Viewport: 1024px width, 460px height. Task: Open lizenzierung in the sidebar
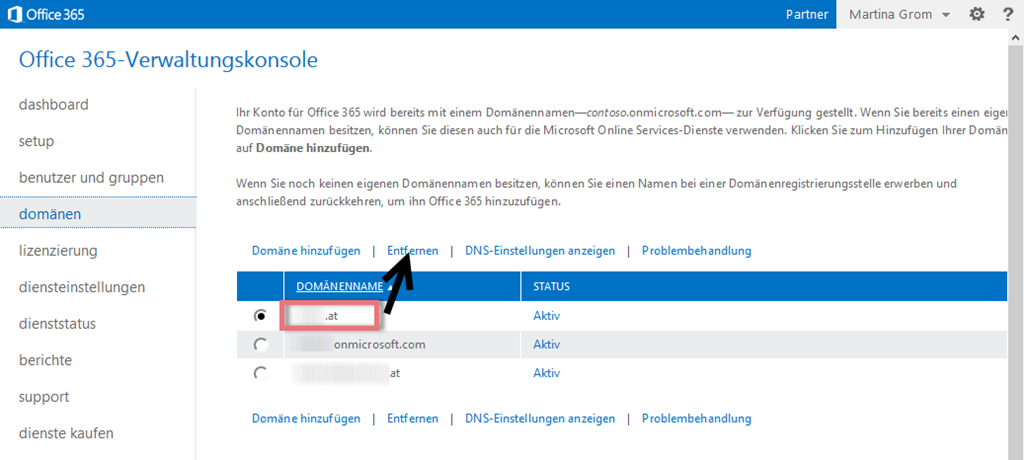58,250
